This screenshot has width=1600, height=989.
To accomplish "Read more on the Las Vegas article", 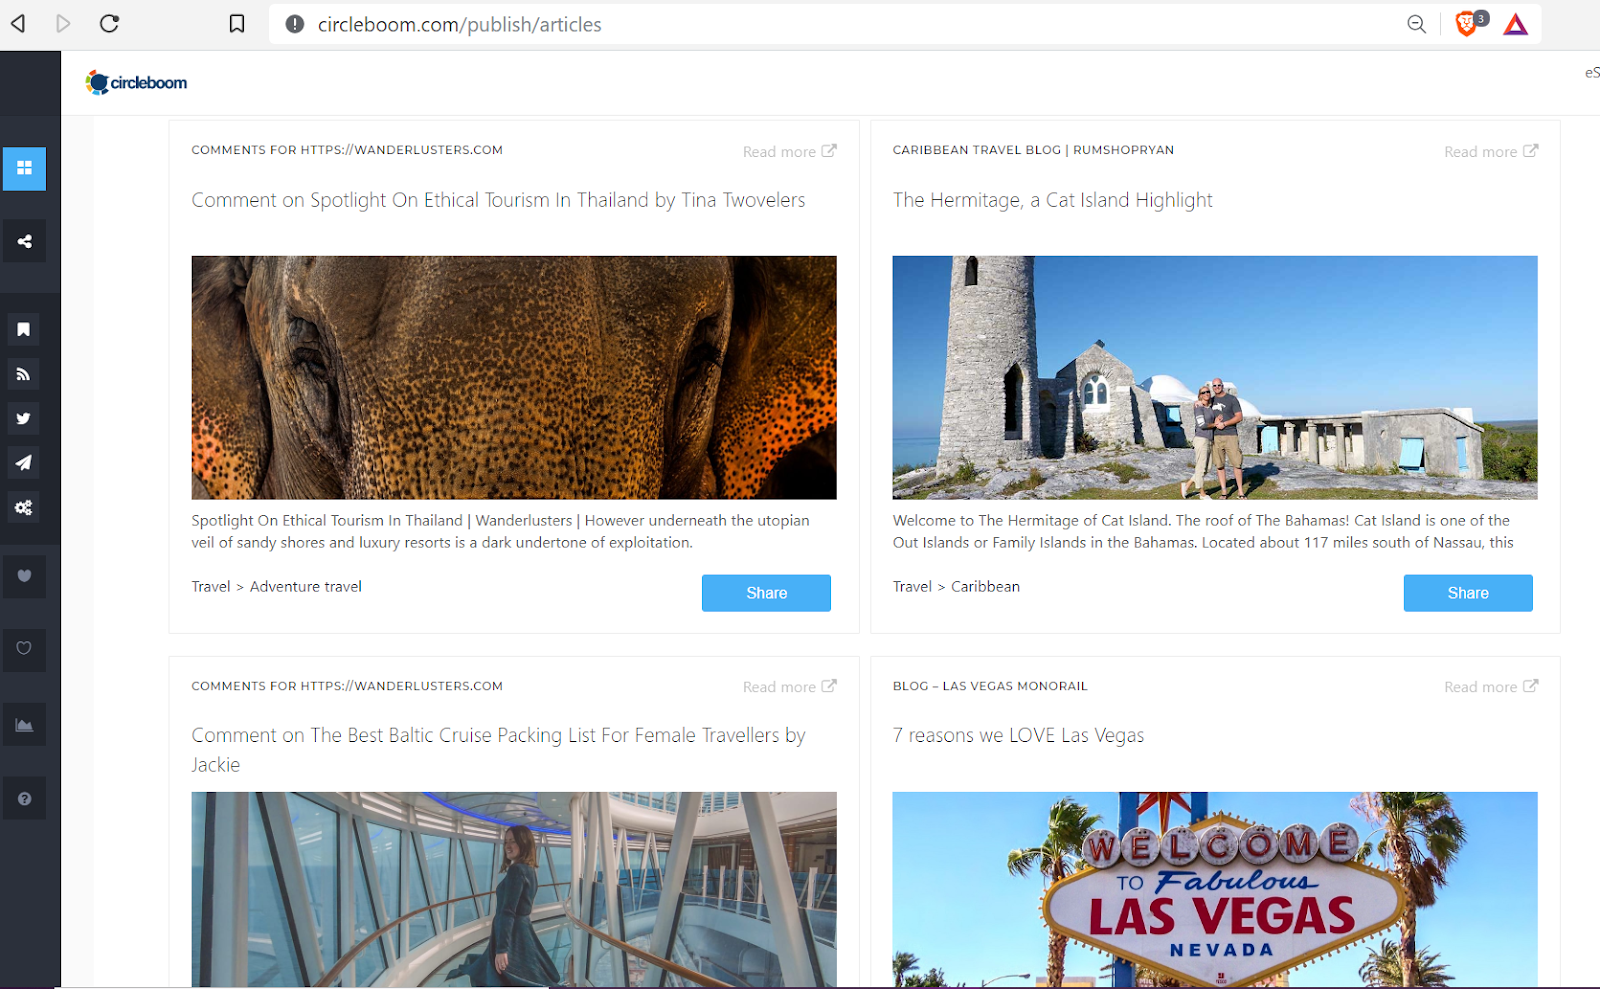I will [1491, 687].
